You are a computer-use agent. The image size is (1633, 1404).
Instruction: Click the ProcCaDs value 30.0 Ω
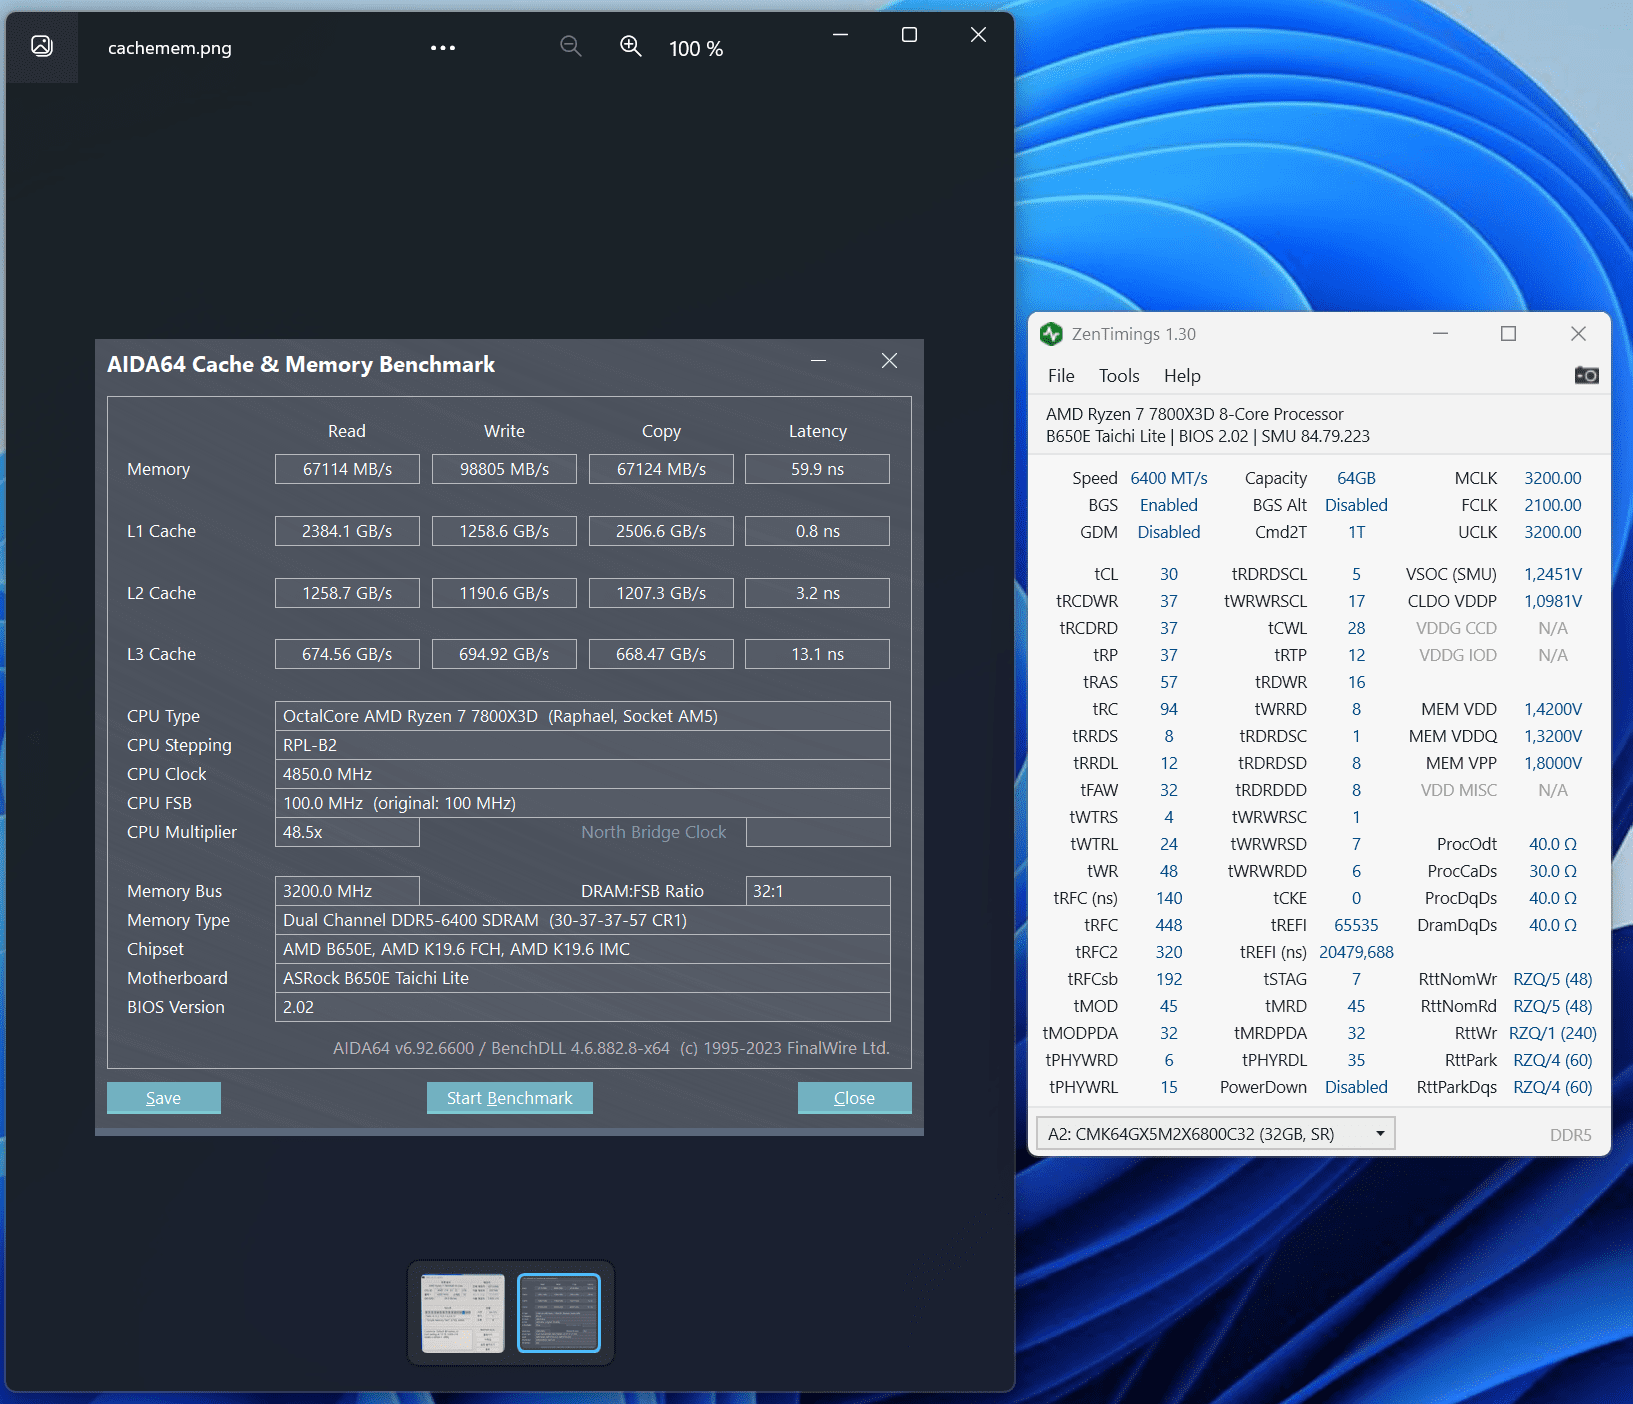point(1553,871)
